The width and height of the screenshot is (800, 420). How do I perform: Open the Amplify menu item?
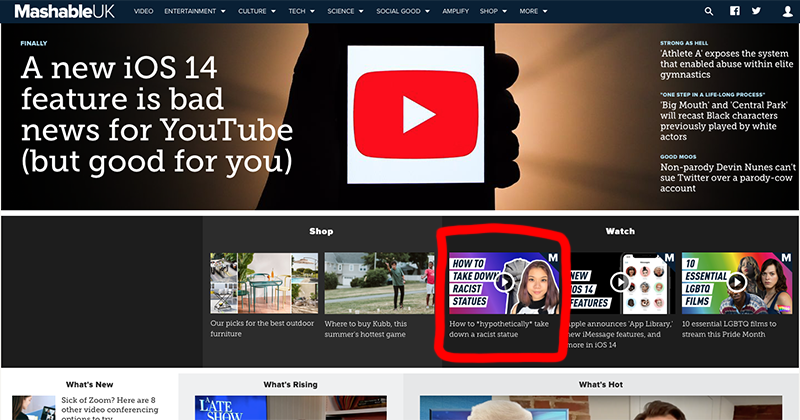pos(453,11)
